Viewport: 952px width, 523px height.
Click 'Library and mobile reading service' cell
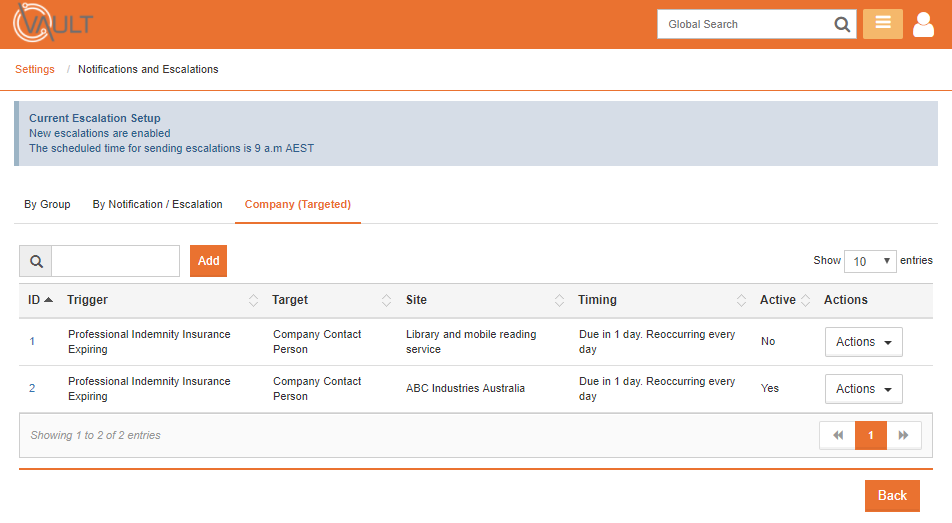(x=471, y=342)
